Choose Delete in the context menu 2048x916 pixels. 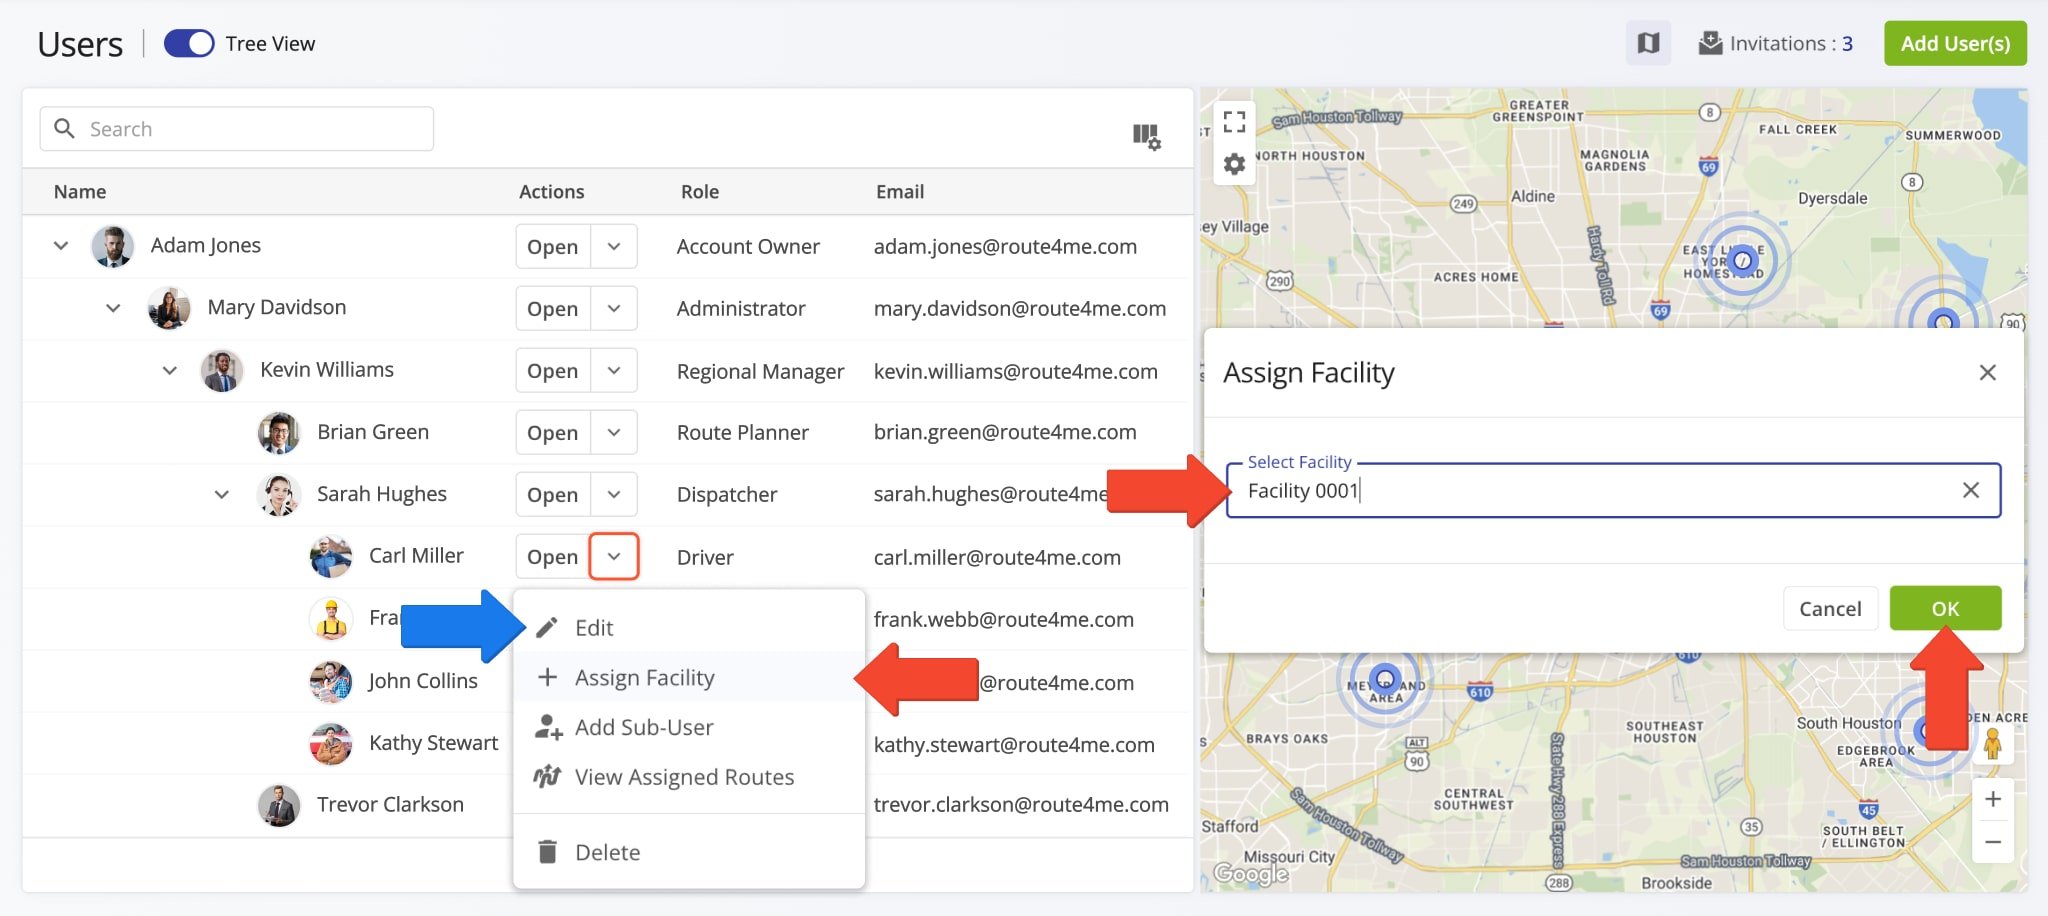[x=607, y=852]
